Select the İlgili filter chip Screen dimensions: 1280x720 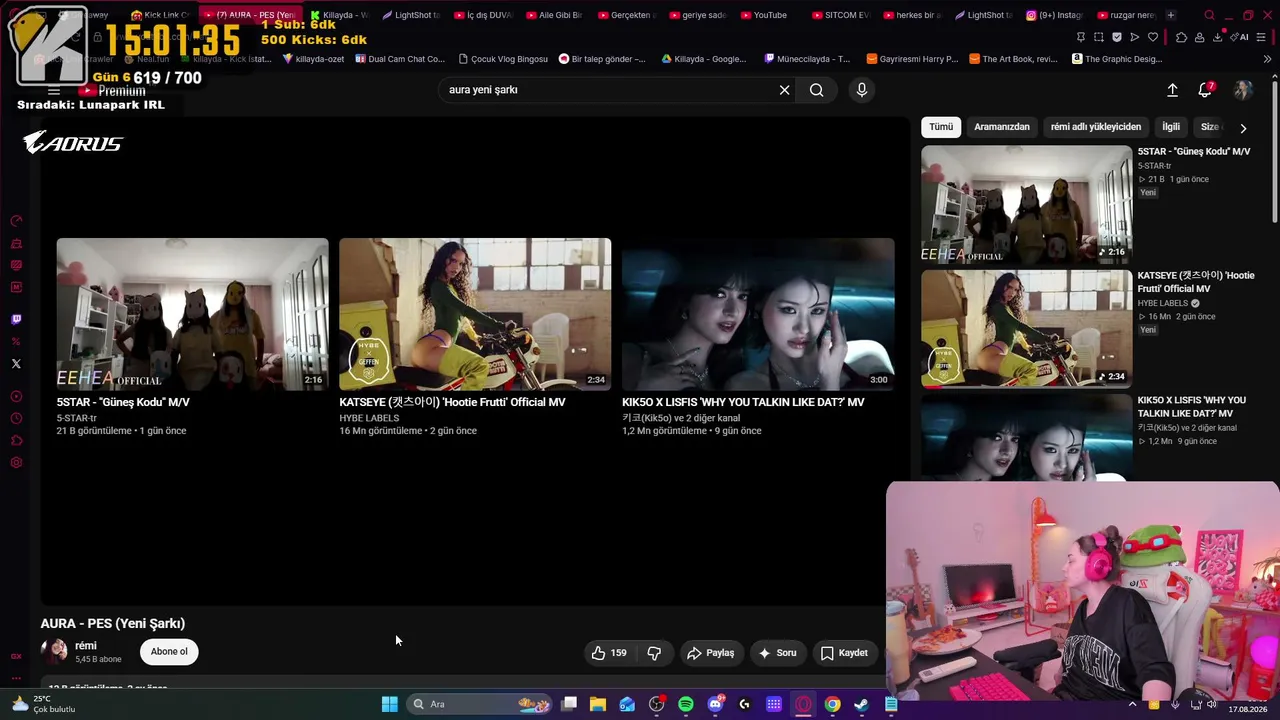(1171, 127)
